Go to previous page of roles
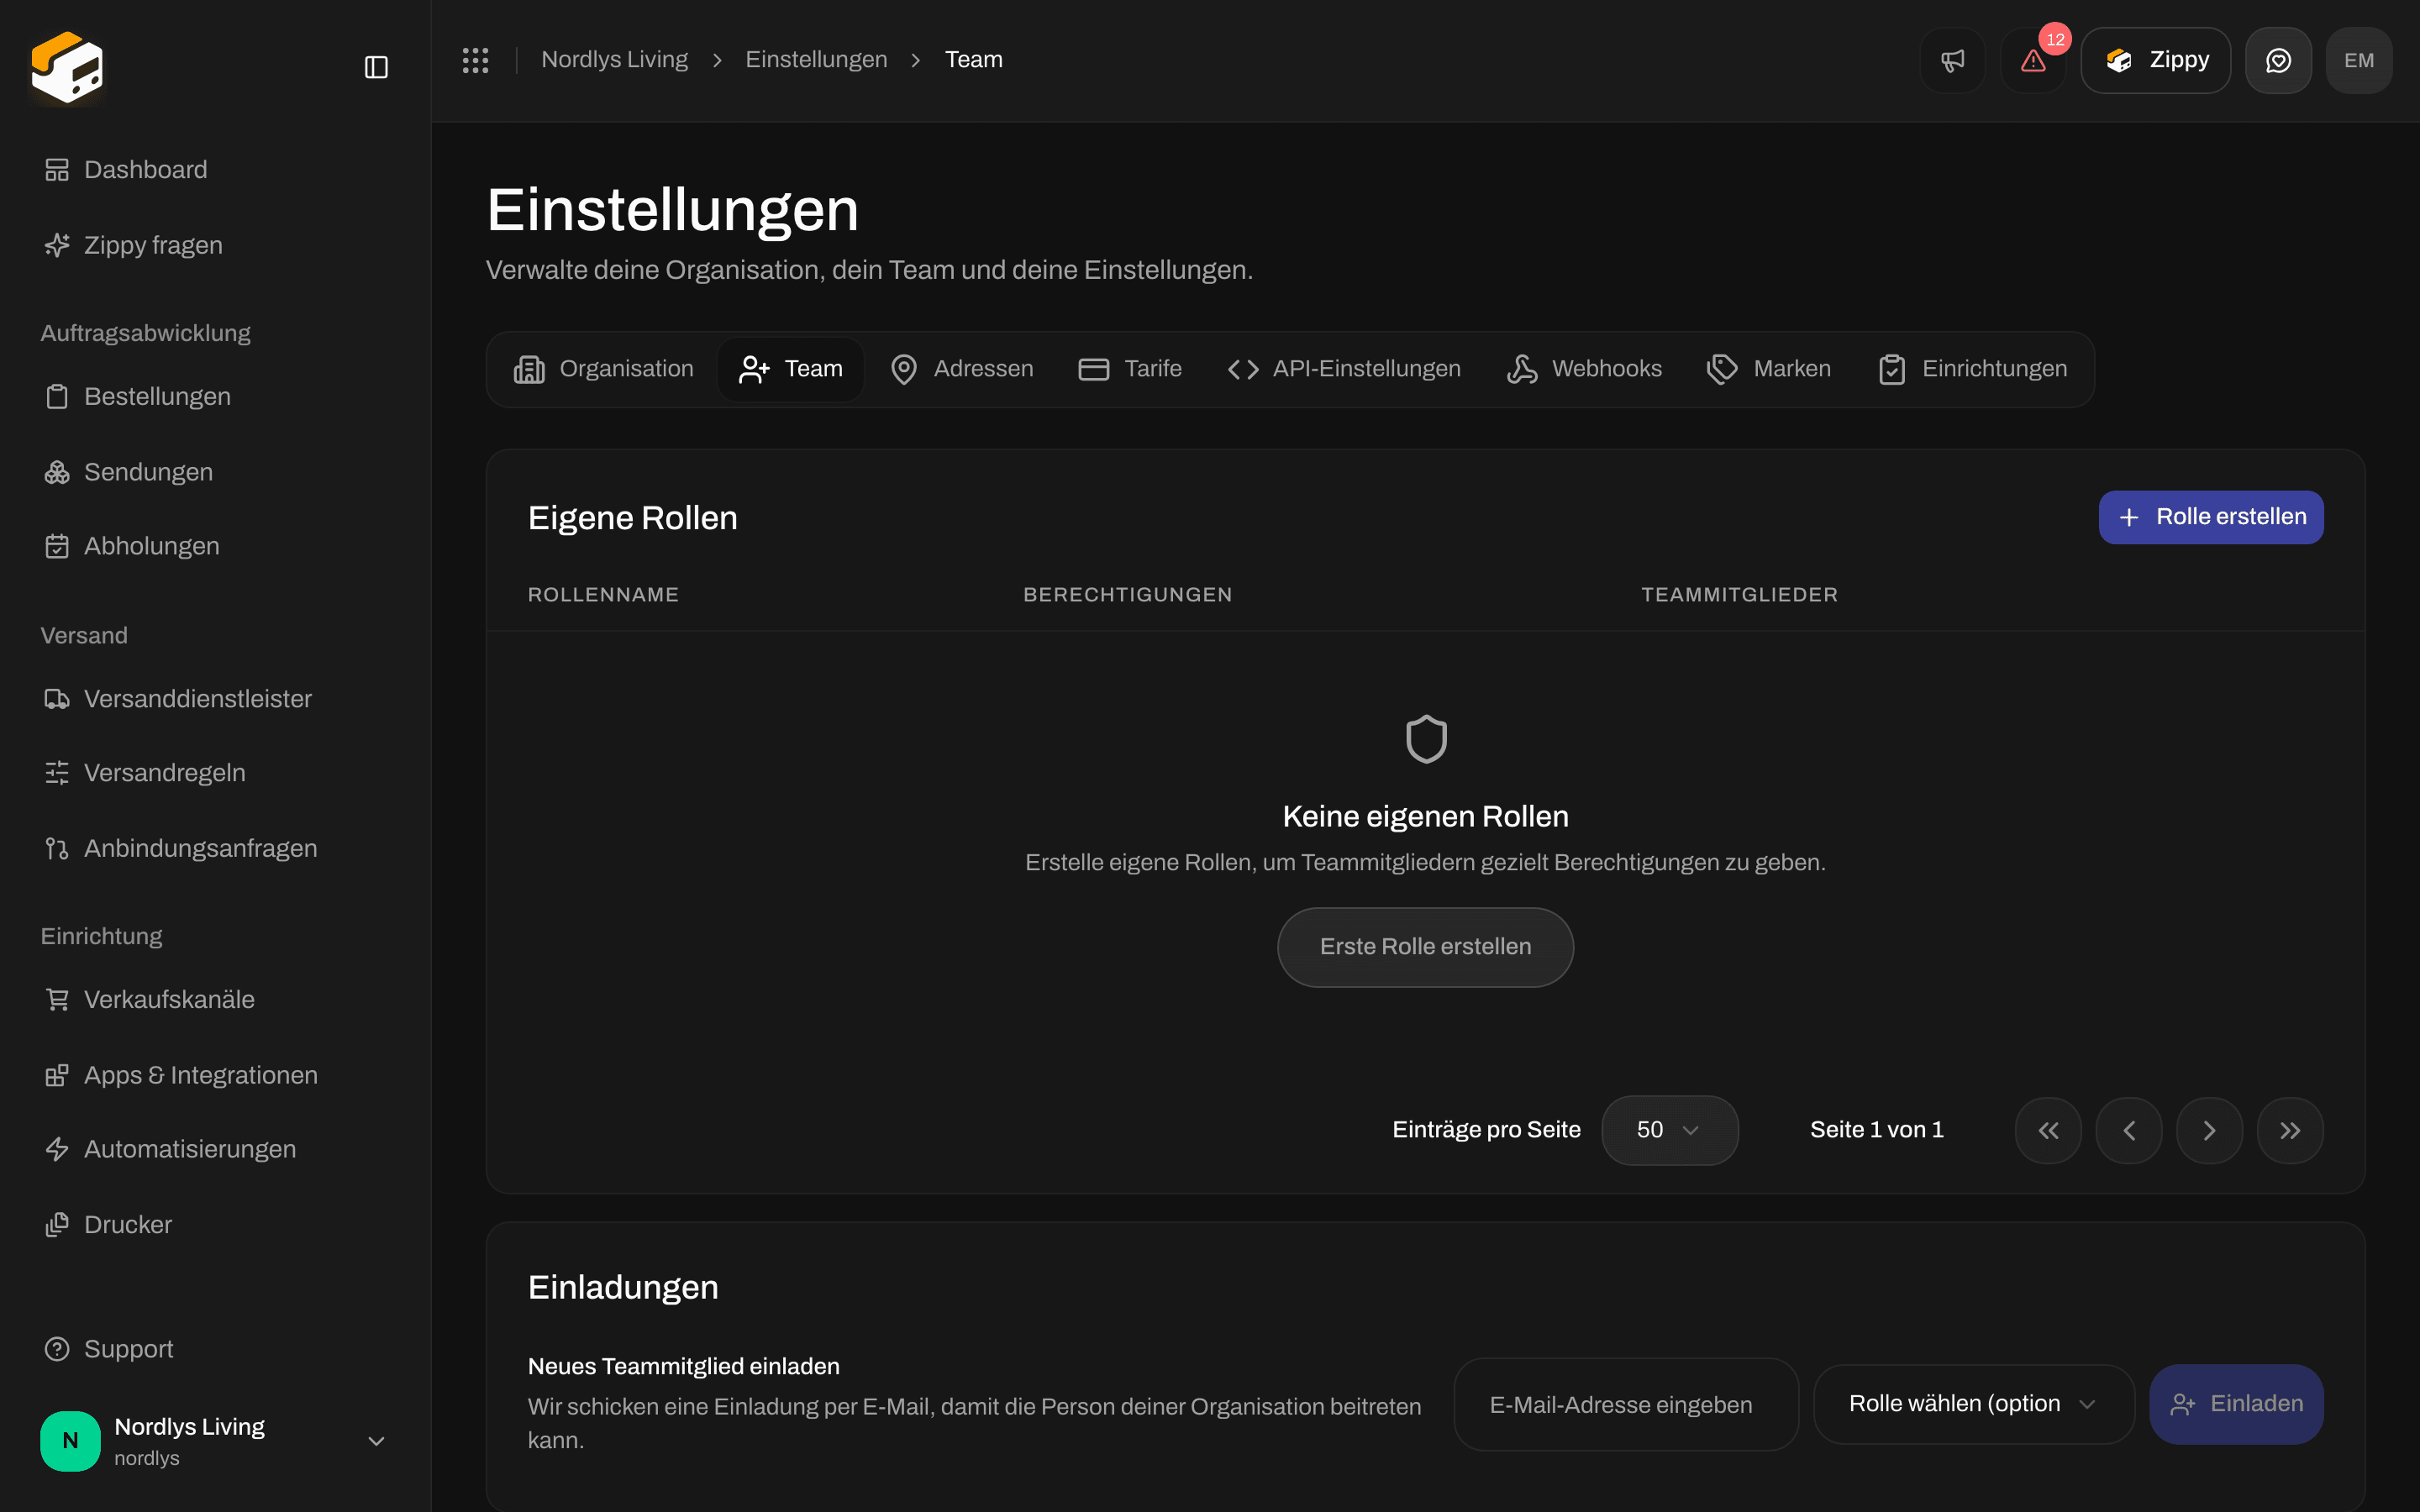The image size is (2420, 1512). (x=2129, y=1130)
